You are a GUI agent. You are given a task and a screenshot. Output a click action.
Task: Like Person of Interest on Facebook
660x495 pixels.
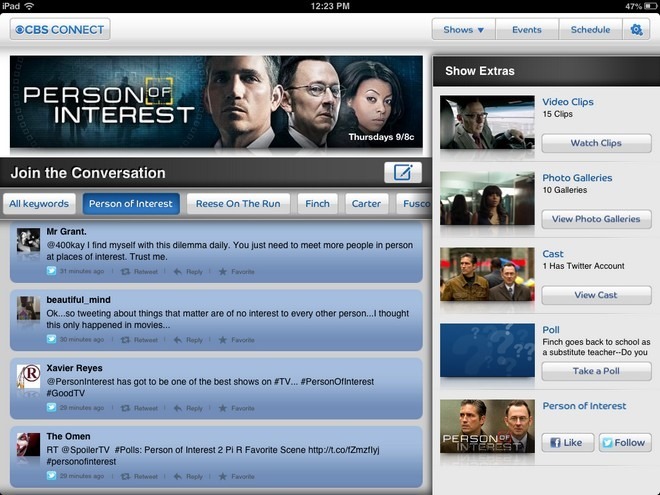point(567,442)
